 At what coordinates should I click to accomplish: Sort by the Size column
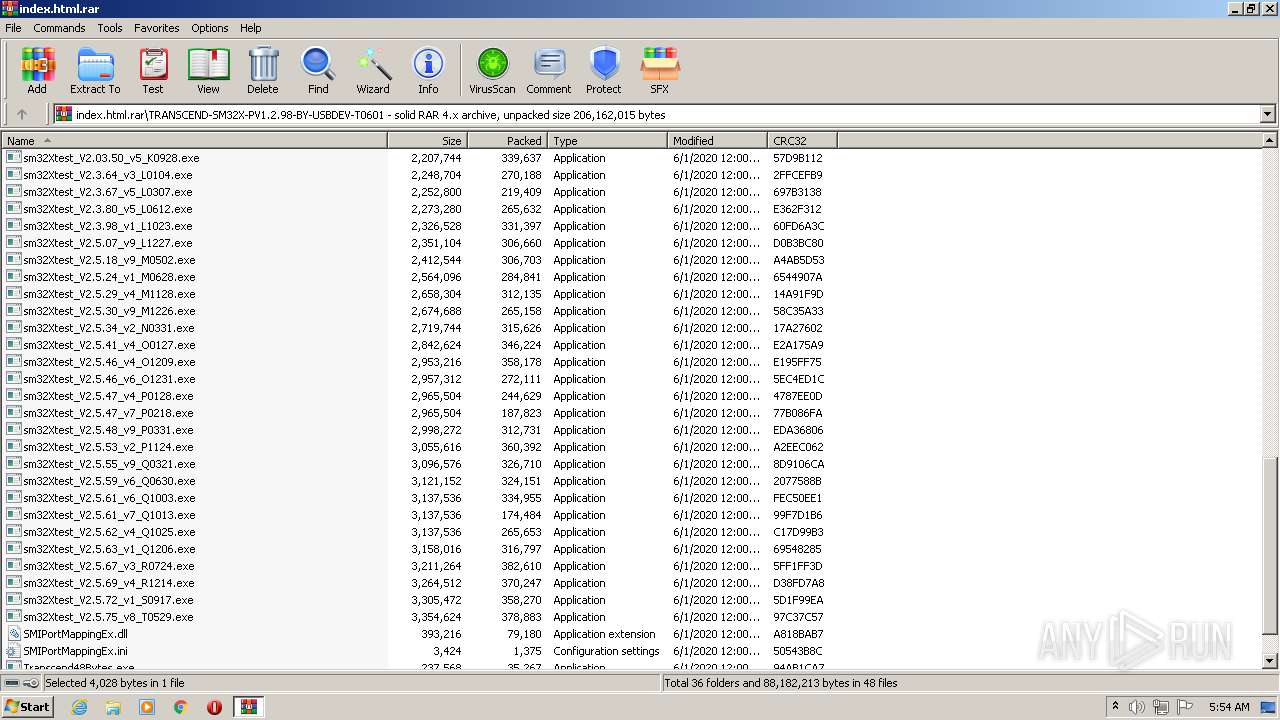427,141
